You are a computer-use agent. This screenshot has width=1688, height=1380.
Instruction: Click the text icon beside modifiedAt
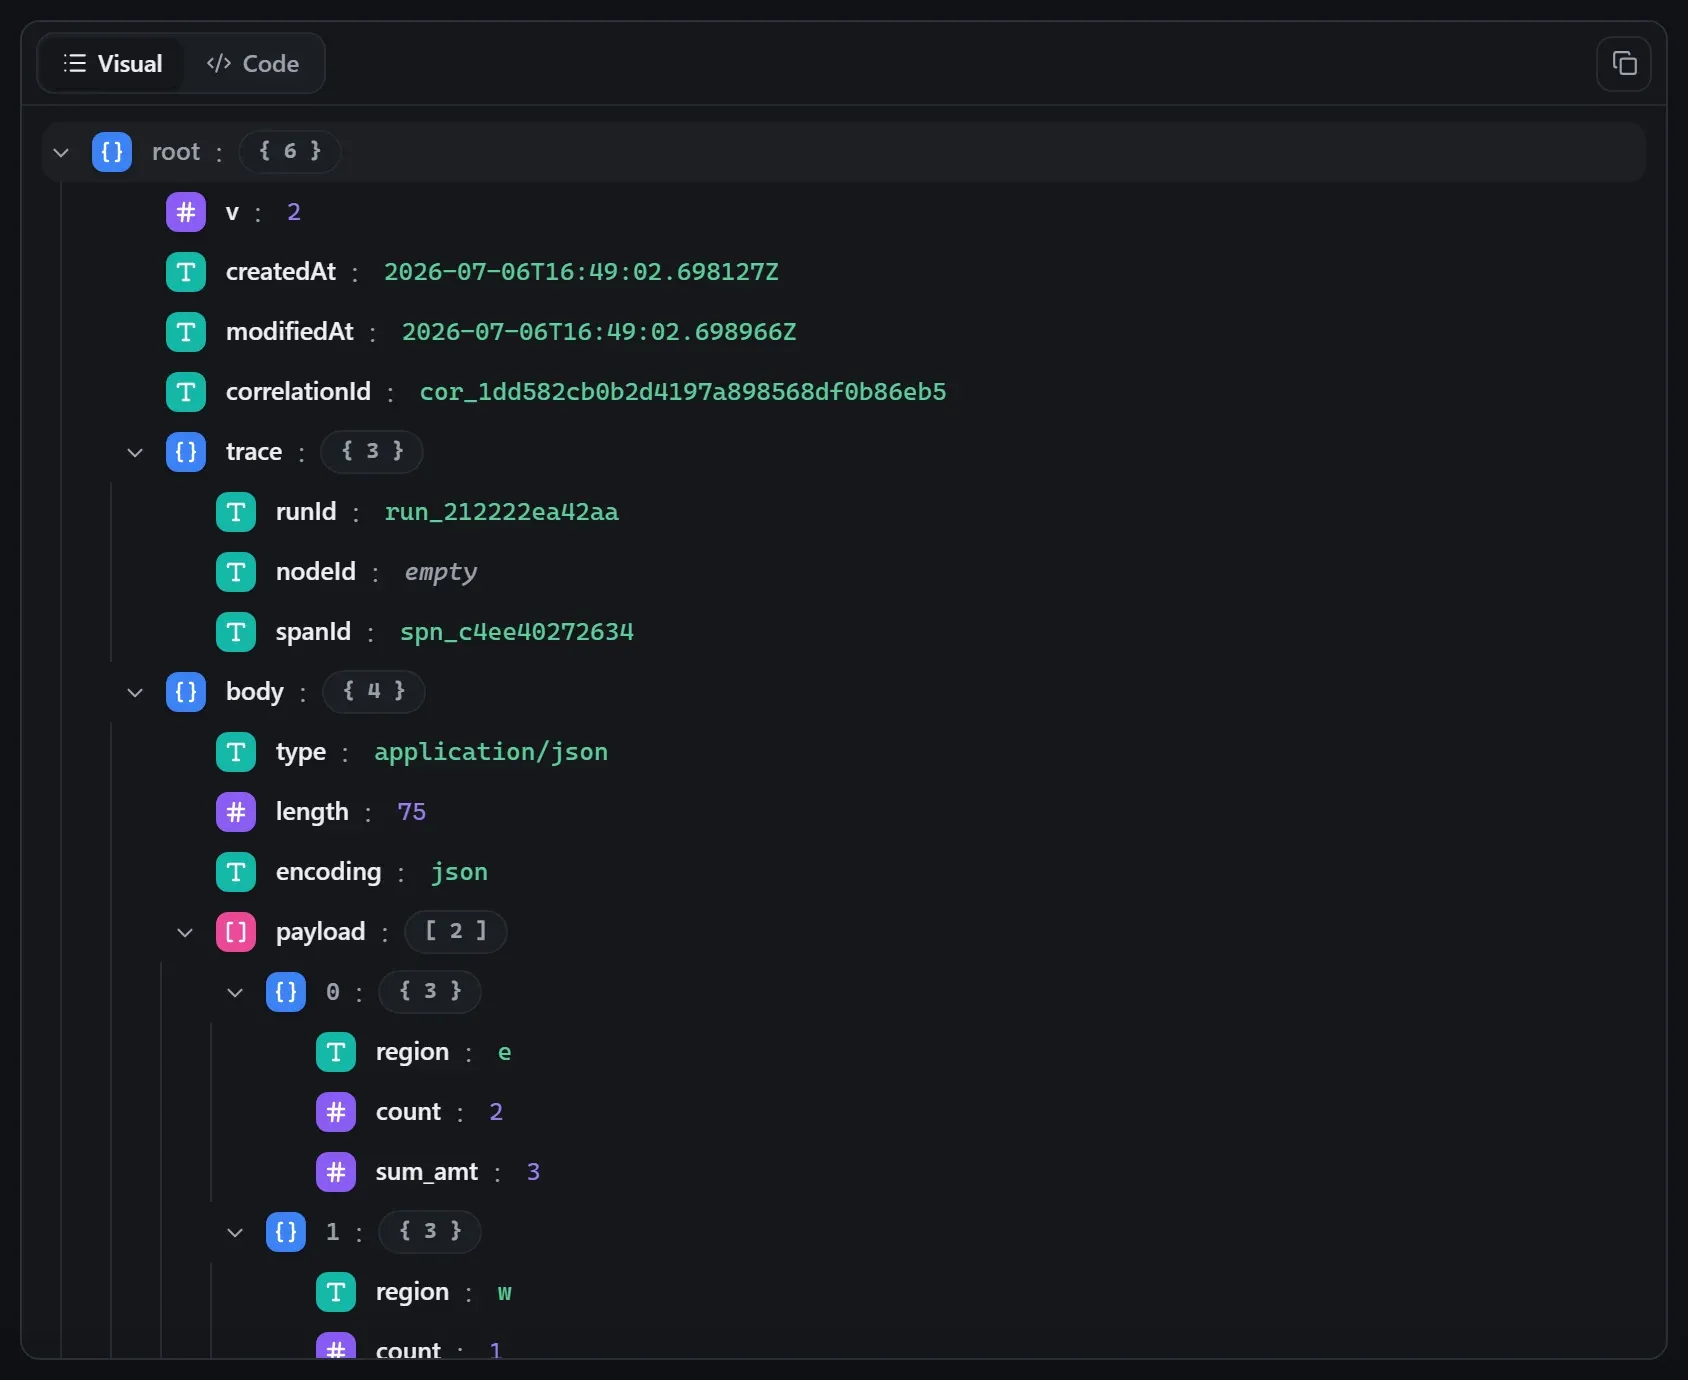coord(186,332)
